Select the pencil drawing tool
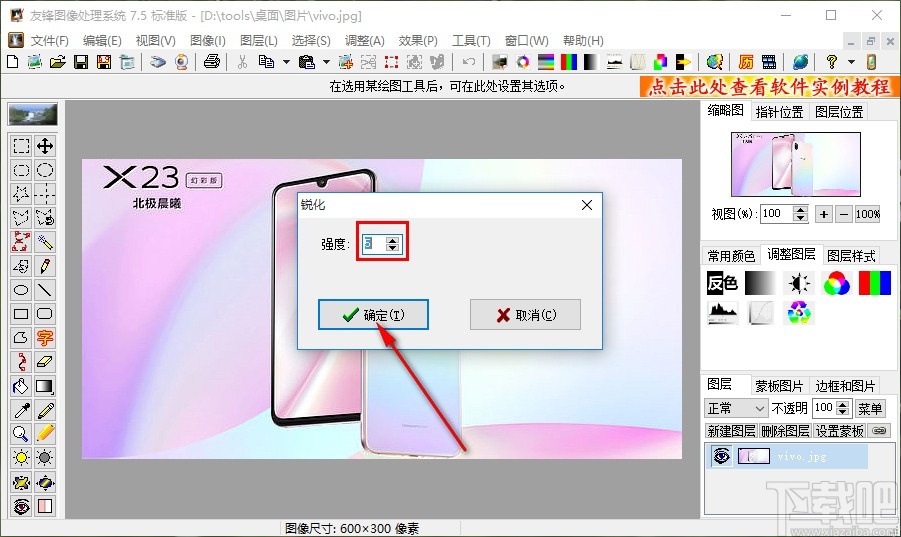The width and height of the screenshot is (901, 537). point(45,266)
